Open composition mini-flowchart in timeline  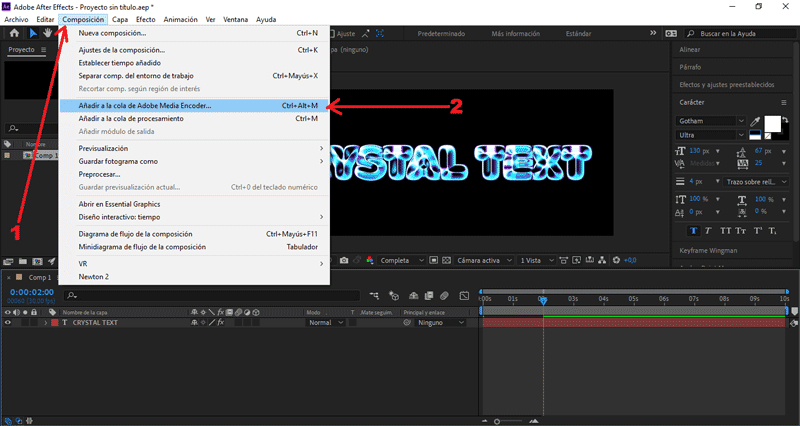click(x=374, y=295)
